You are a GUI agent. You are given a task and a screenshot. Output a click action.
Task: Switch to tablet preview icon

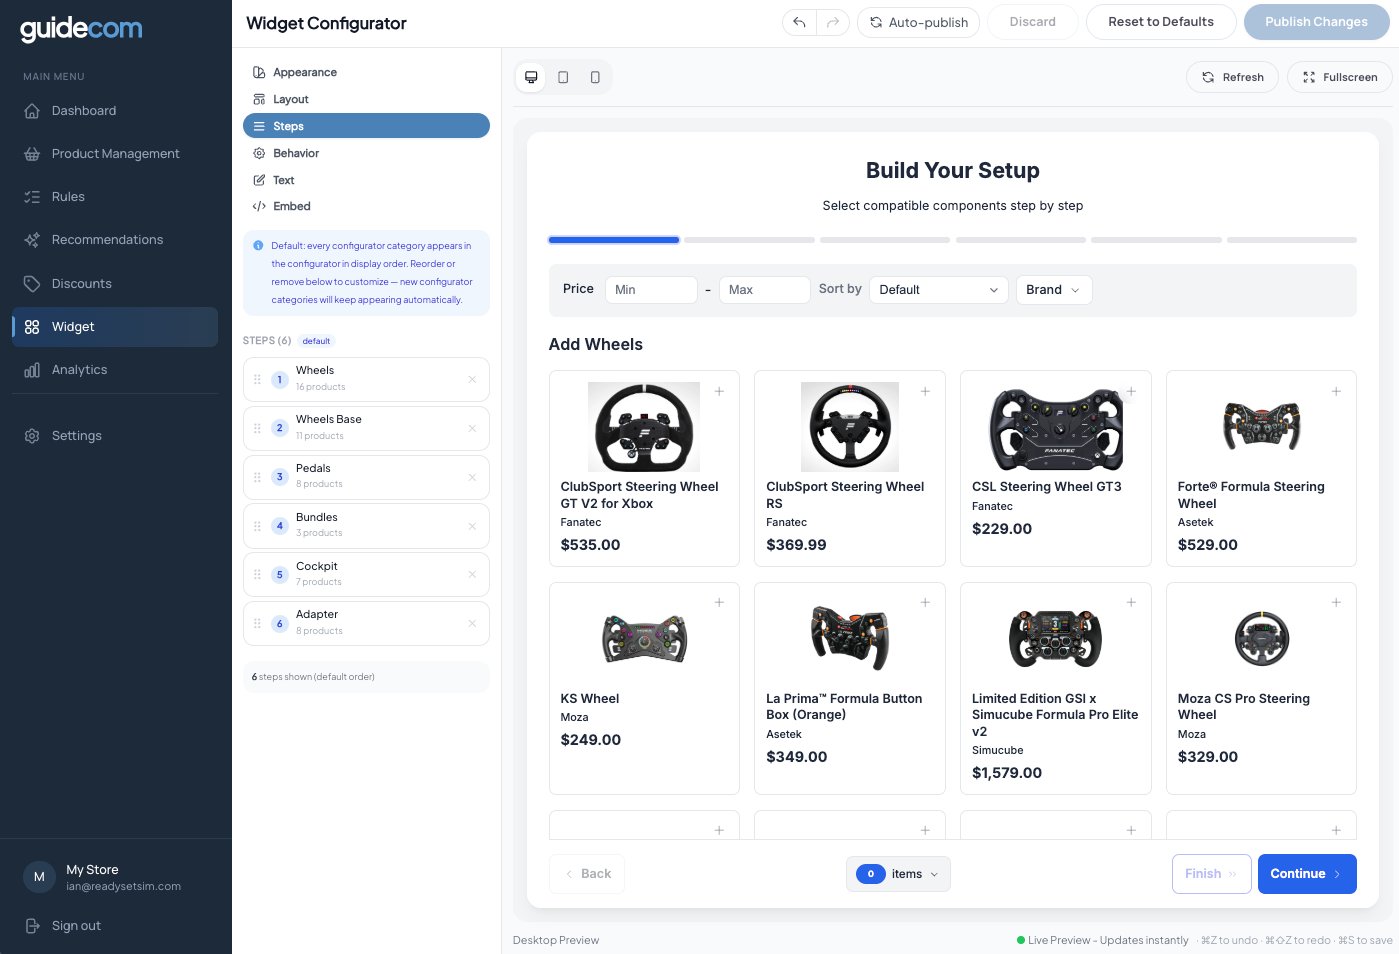tap(563, 77)
